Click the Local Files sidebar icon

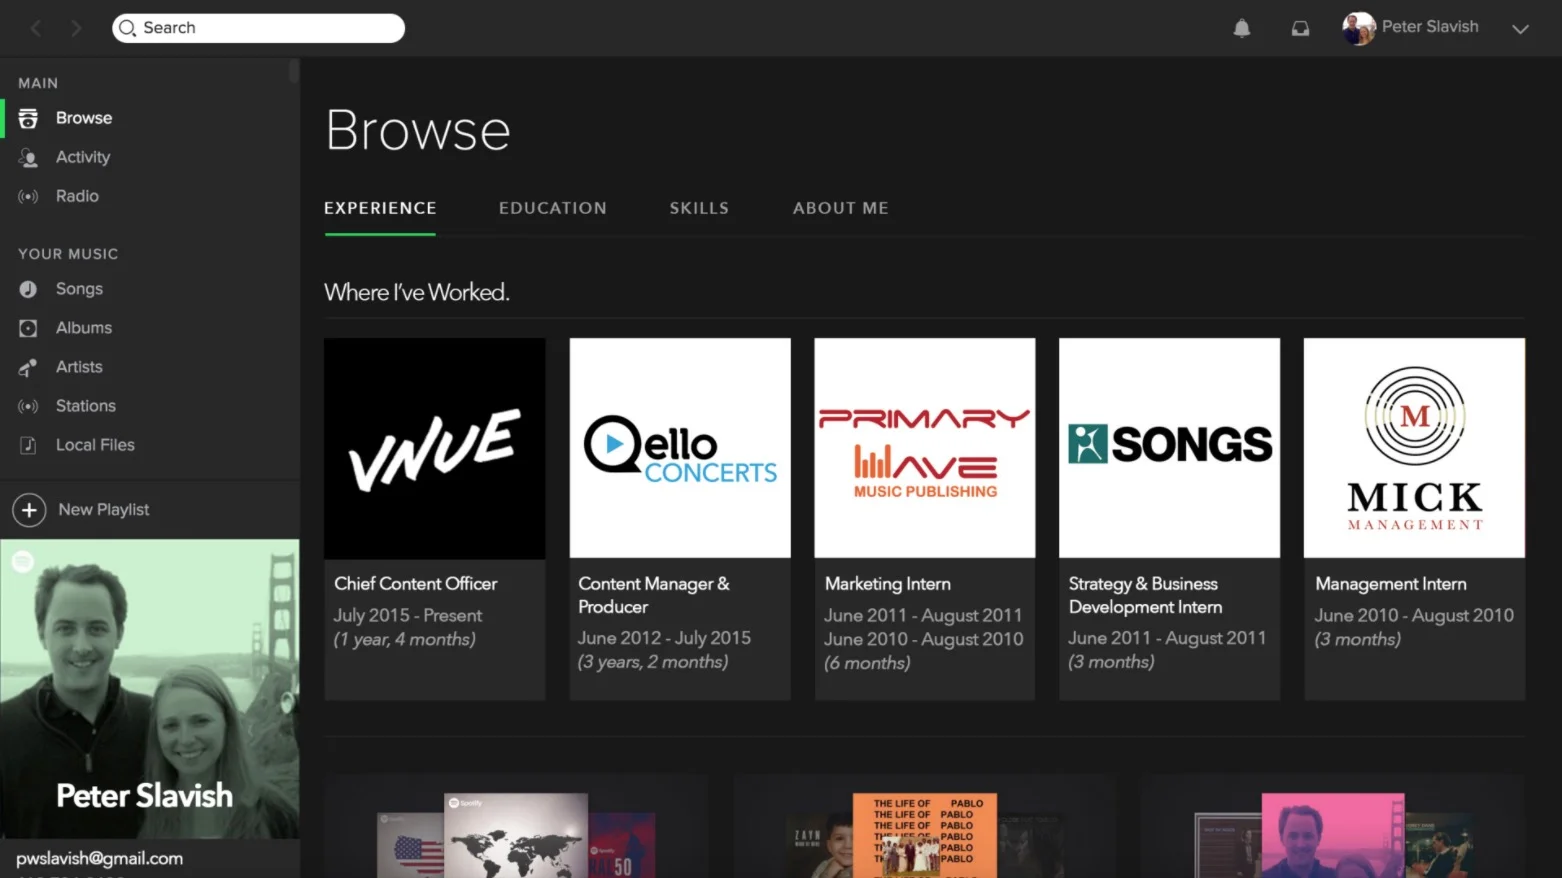coord(28,445)
